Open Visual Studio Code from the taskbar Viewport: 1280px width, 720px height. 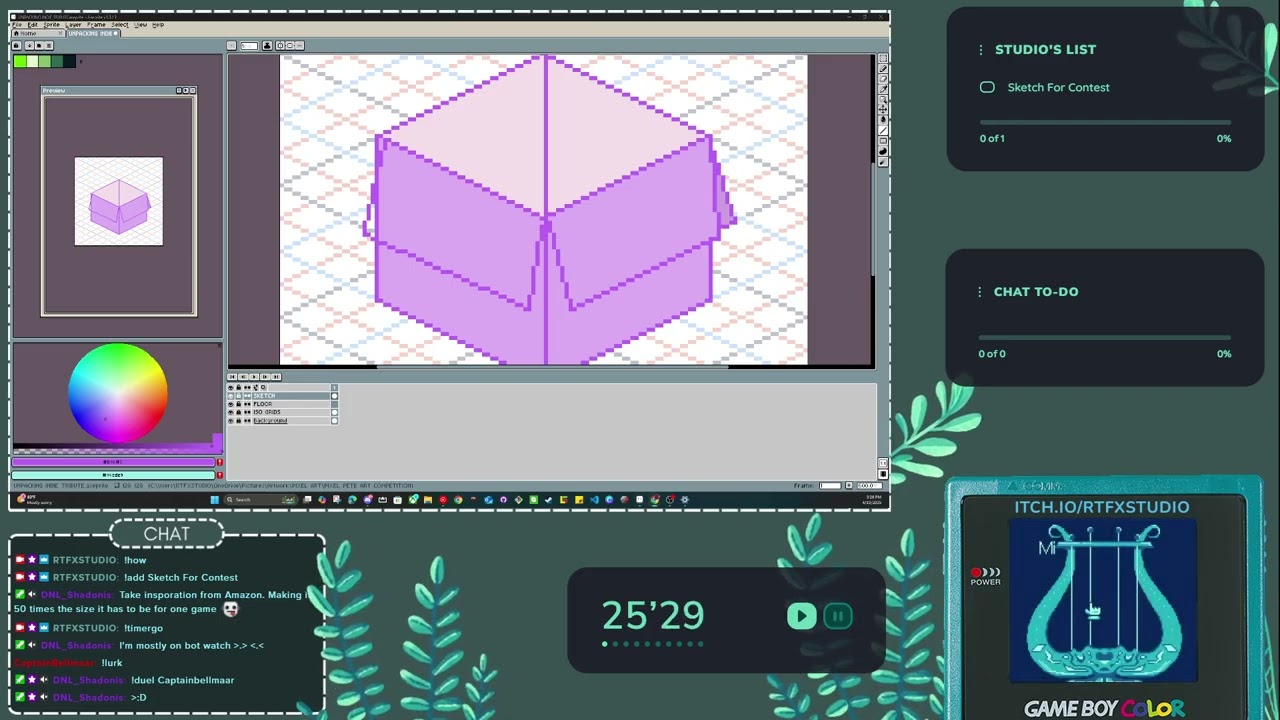pos(594,499)
